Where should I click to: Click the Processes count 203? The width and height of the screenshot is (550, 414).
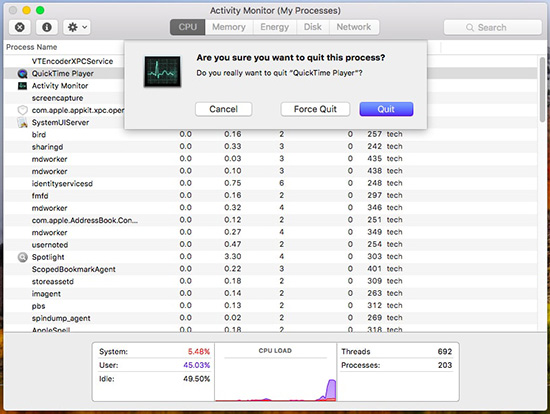click(x=444, y=365)
